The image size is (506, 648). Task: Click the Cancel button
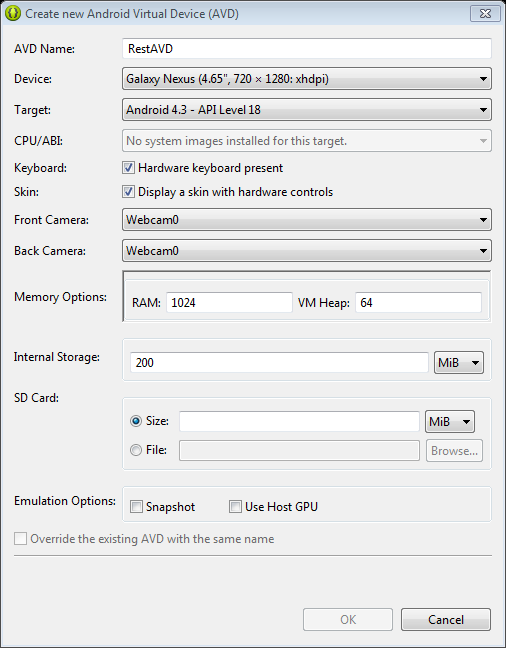[x=446, y=619]
